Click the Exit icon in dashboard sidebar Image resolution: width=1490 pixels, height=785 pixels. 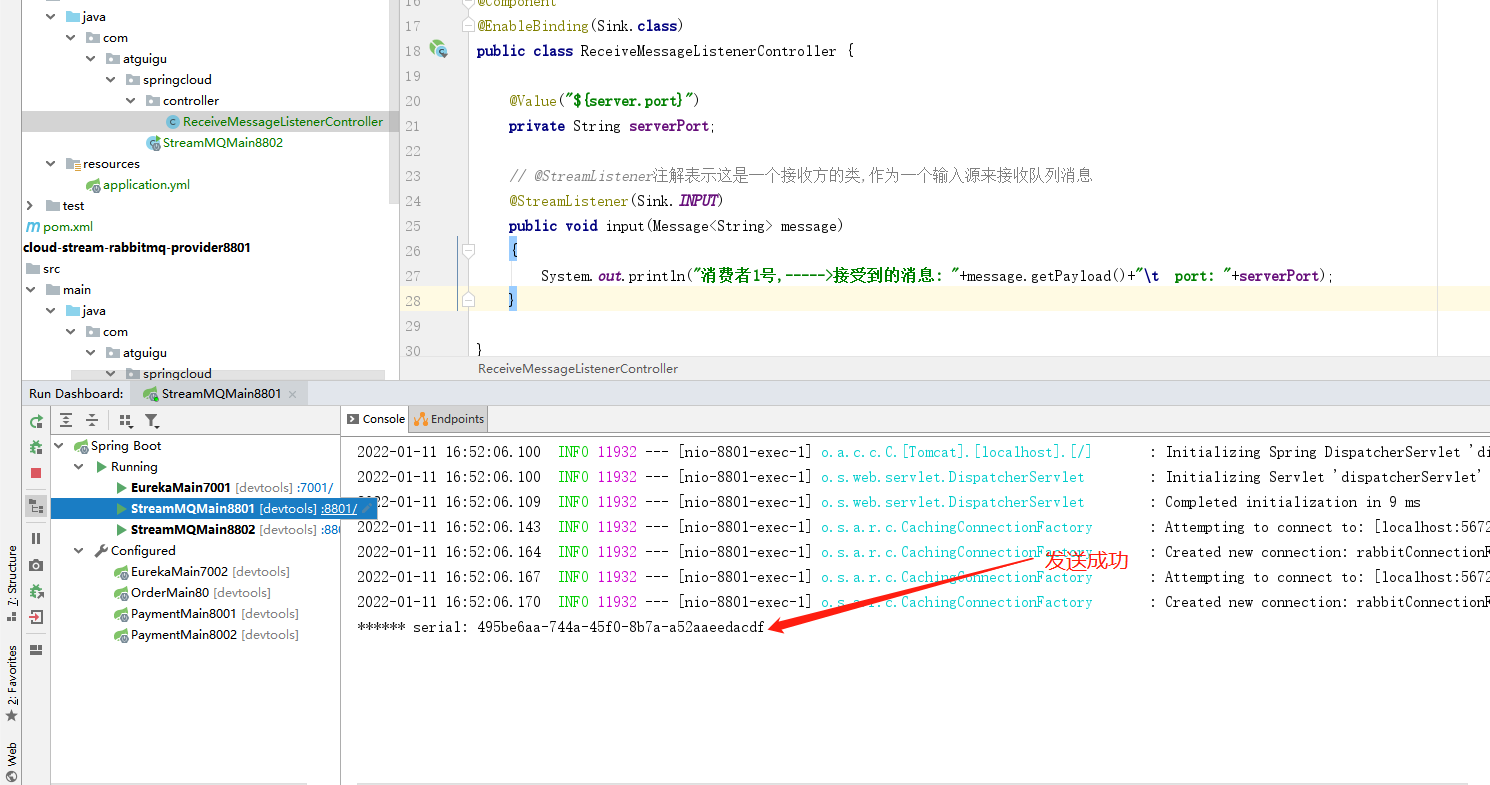[x=36, y=617]
